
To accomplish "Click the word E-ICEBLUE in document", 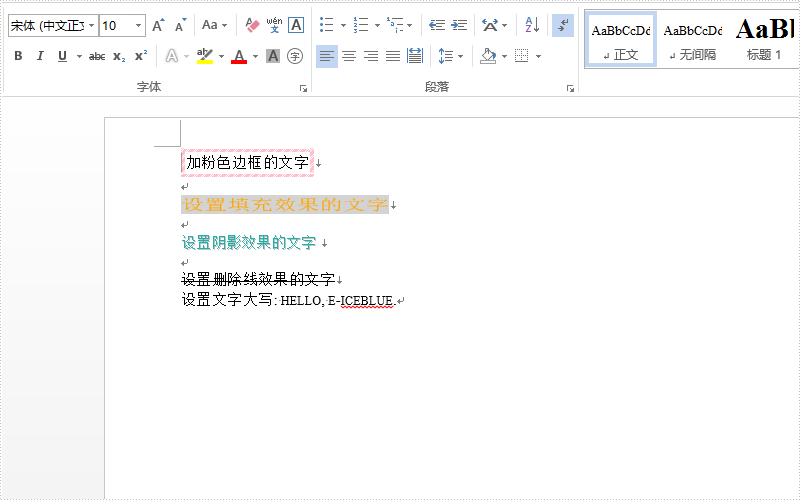I will (360, 301).
